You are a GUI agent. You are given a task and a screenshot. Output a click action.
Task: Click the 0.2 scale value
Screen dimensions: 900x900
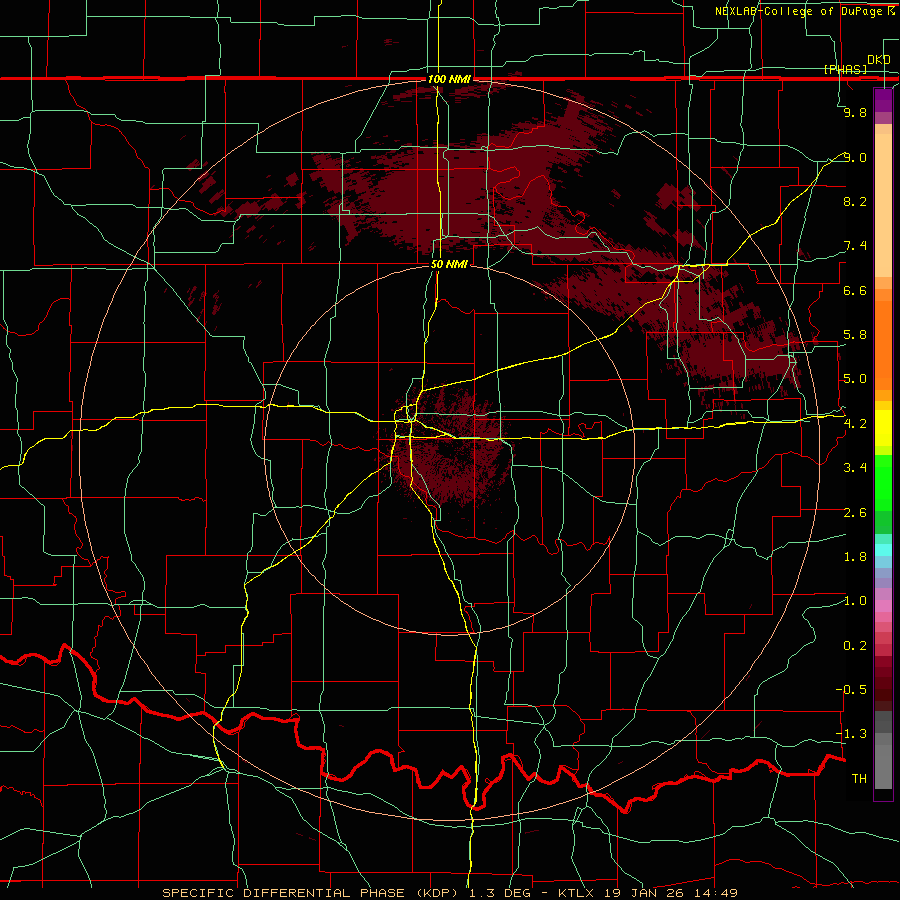(x=855, y=646)
